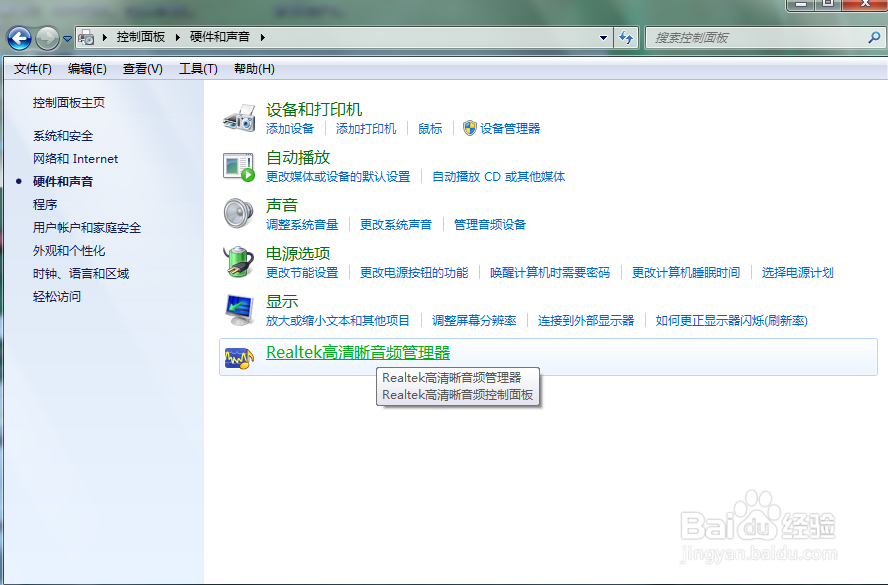The image size is (888, 585).
Task: Click 如何更正显示器闪烁(刷新率) link
Action: [732, 321]
